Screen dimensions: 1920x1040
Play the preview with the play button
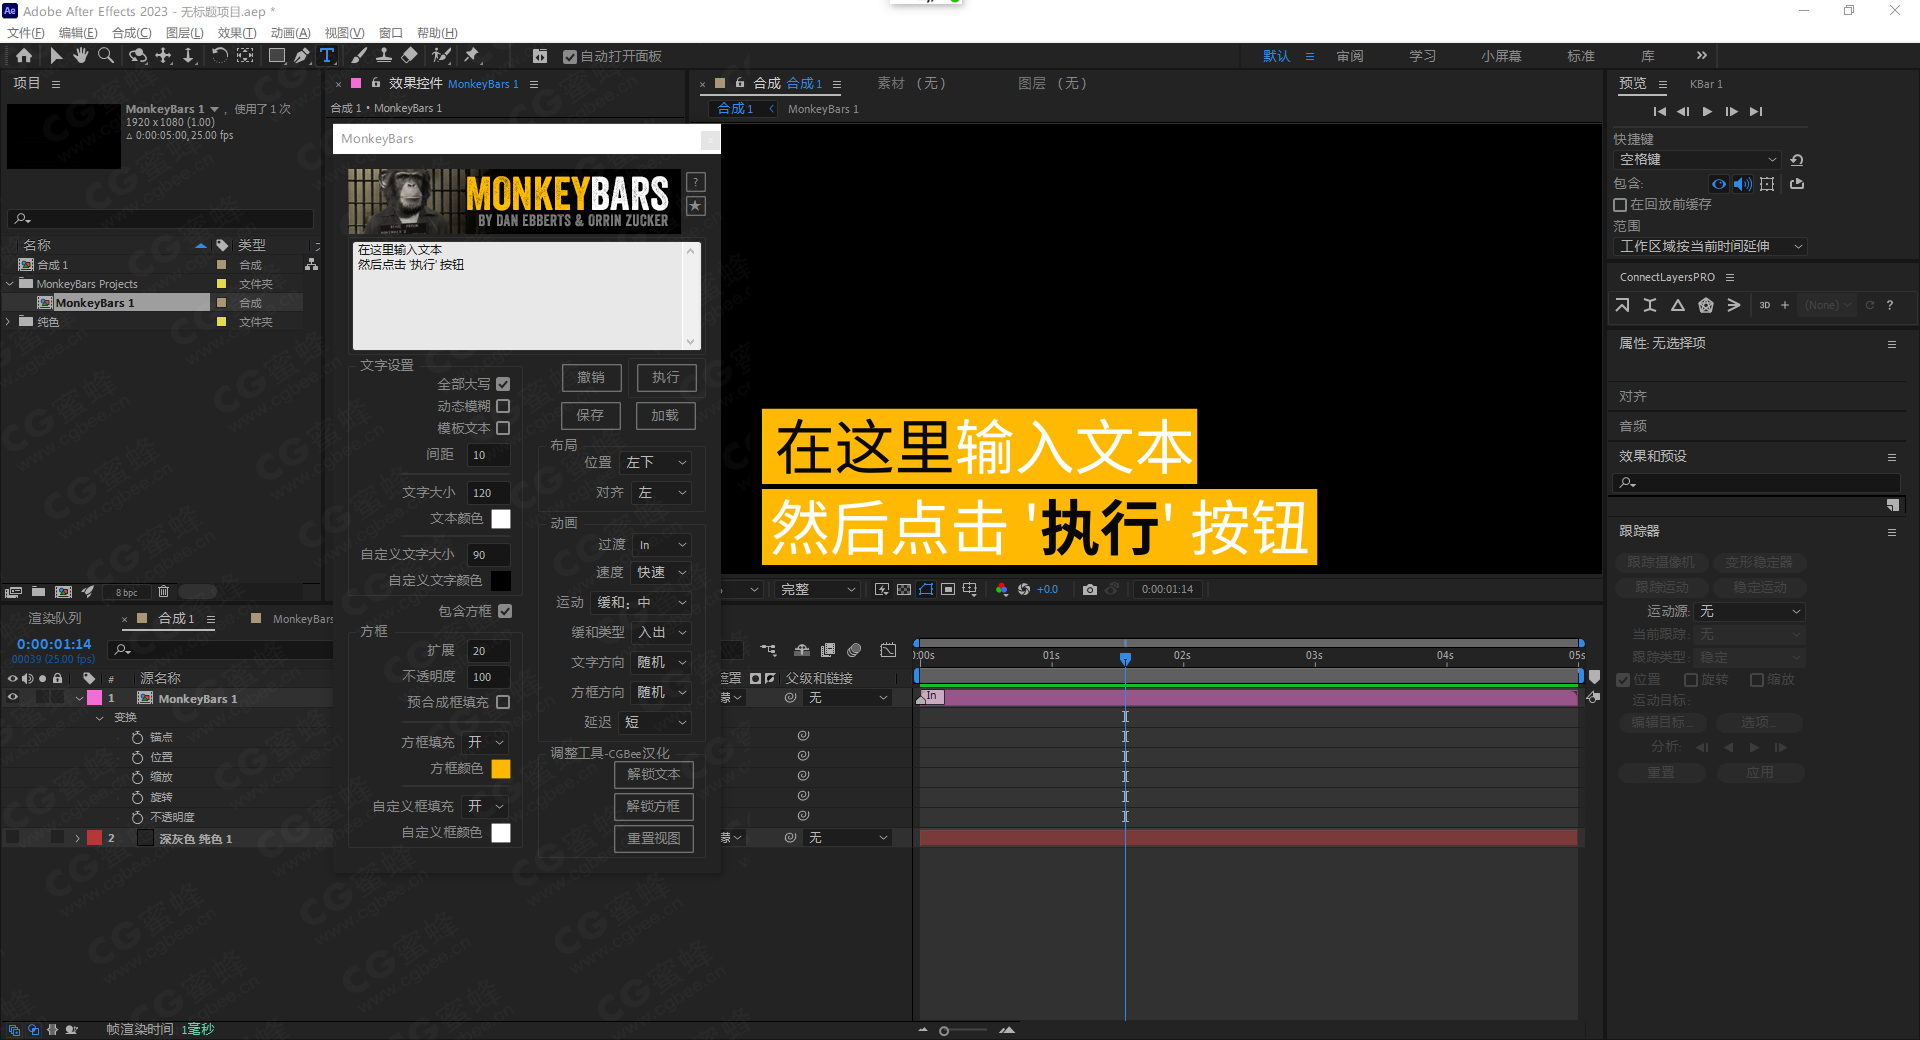[1707, 111]
